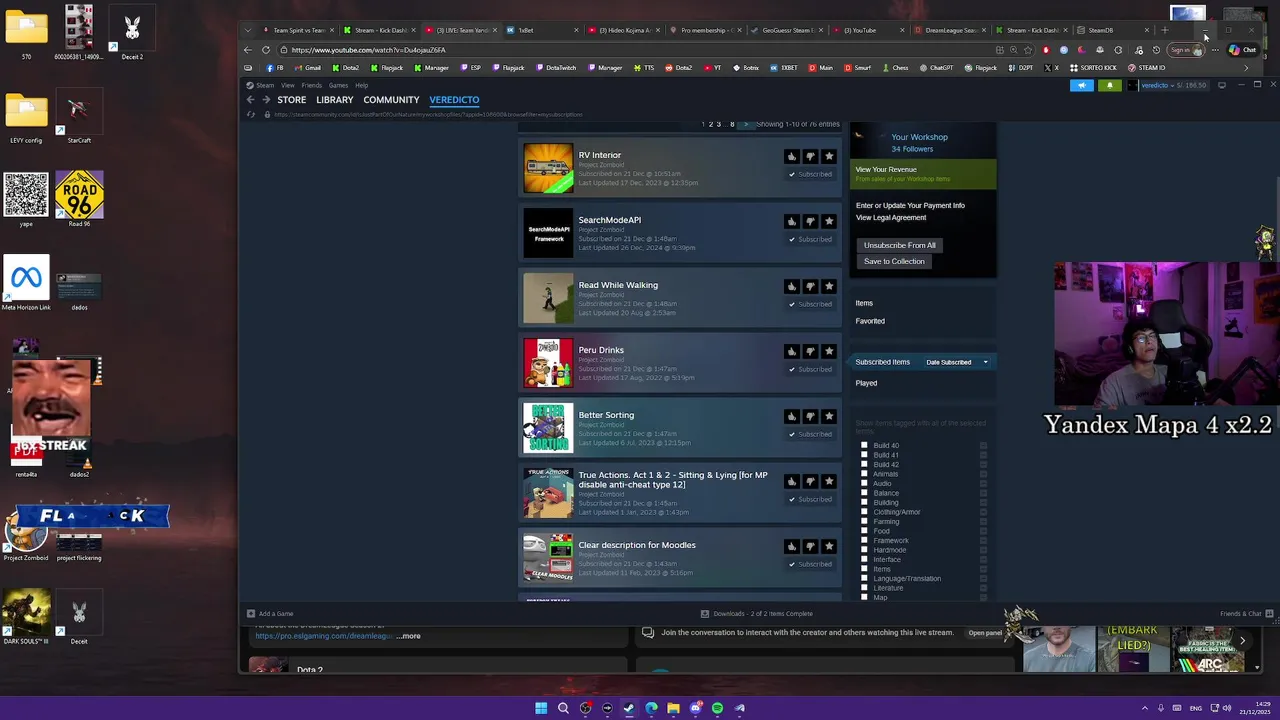Favorite the RV Interior mod with star

pos(829,156)
